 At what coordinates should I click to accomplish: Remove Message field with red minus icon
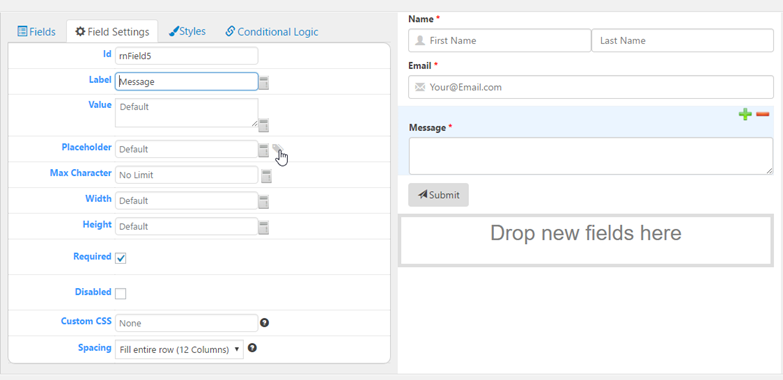(x=763, y=115)
